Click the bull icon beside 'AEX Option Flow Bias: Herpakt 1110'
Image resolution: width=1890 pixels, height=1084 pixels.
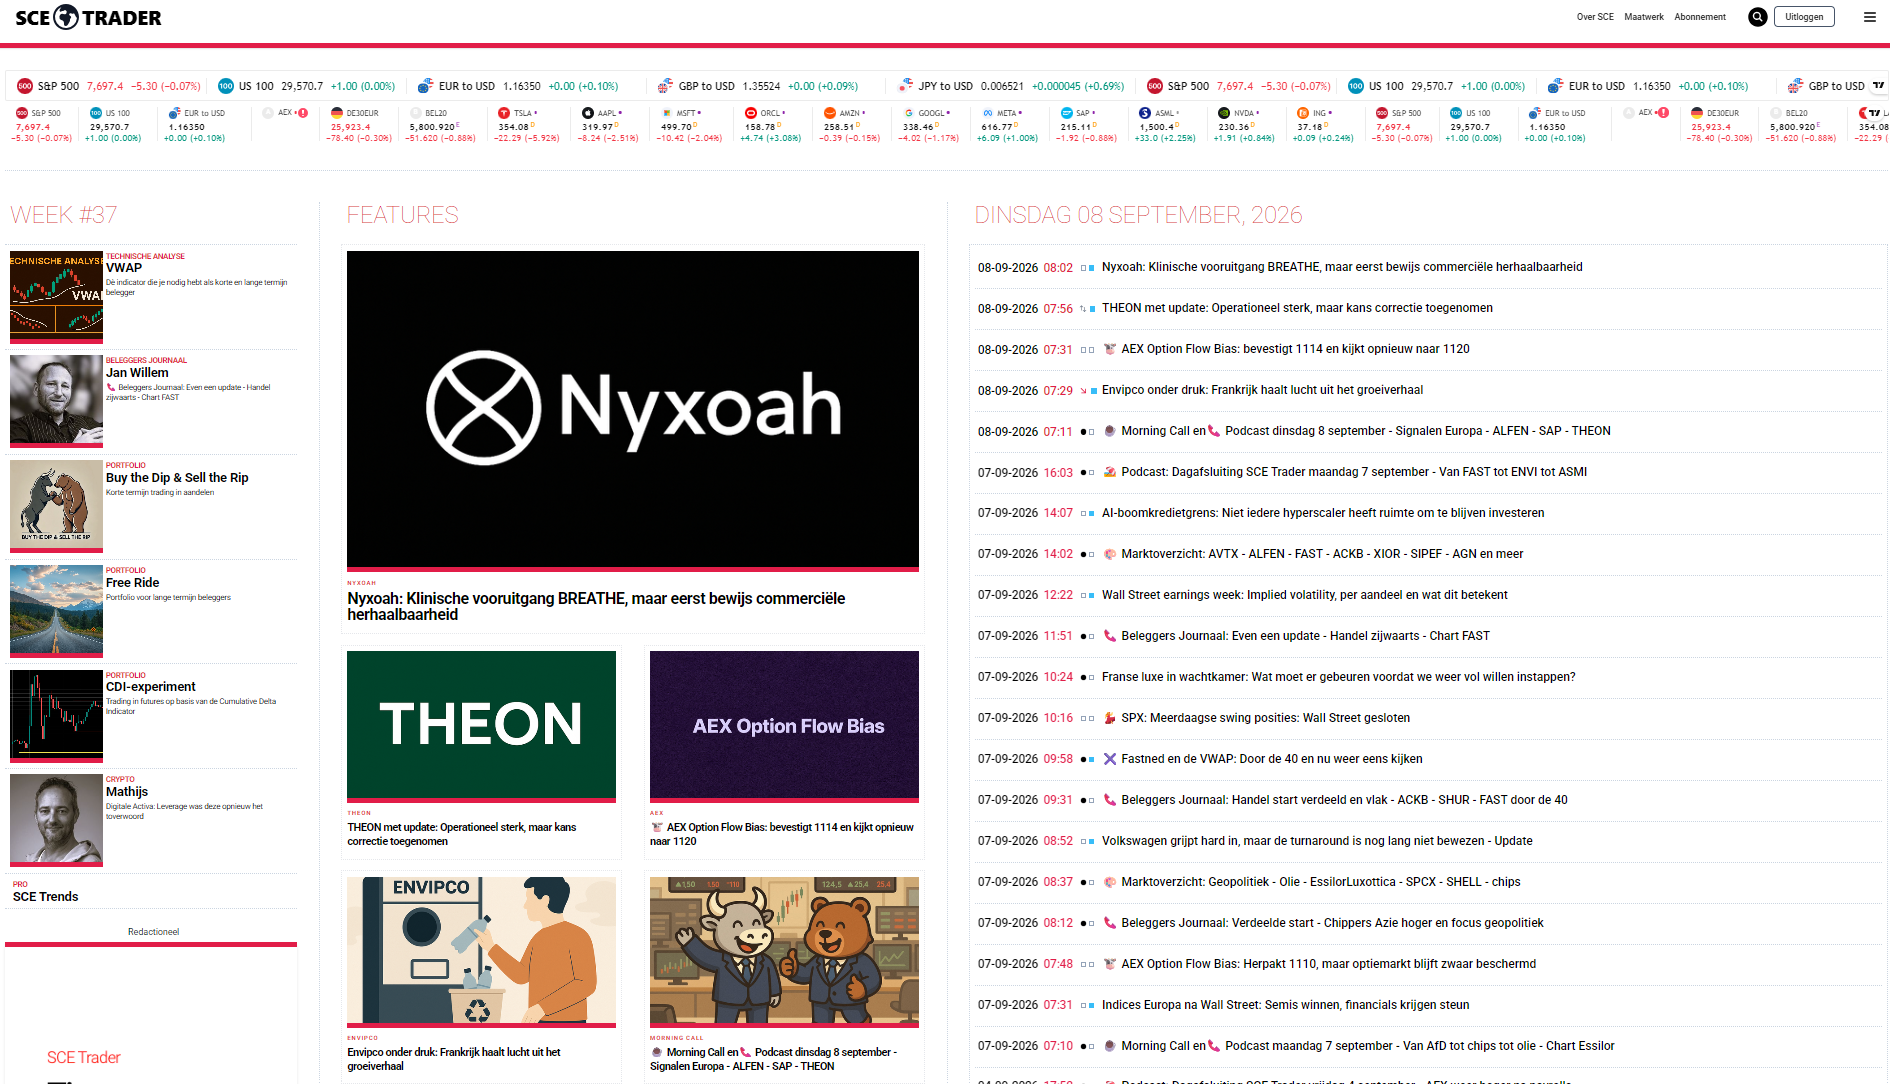pyautogui.click(x=1109, y=964)
